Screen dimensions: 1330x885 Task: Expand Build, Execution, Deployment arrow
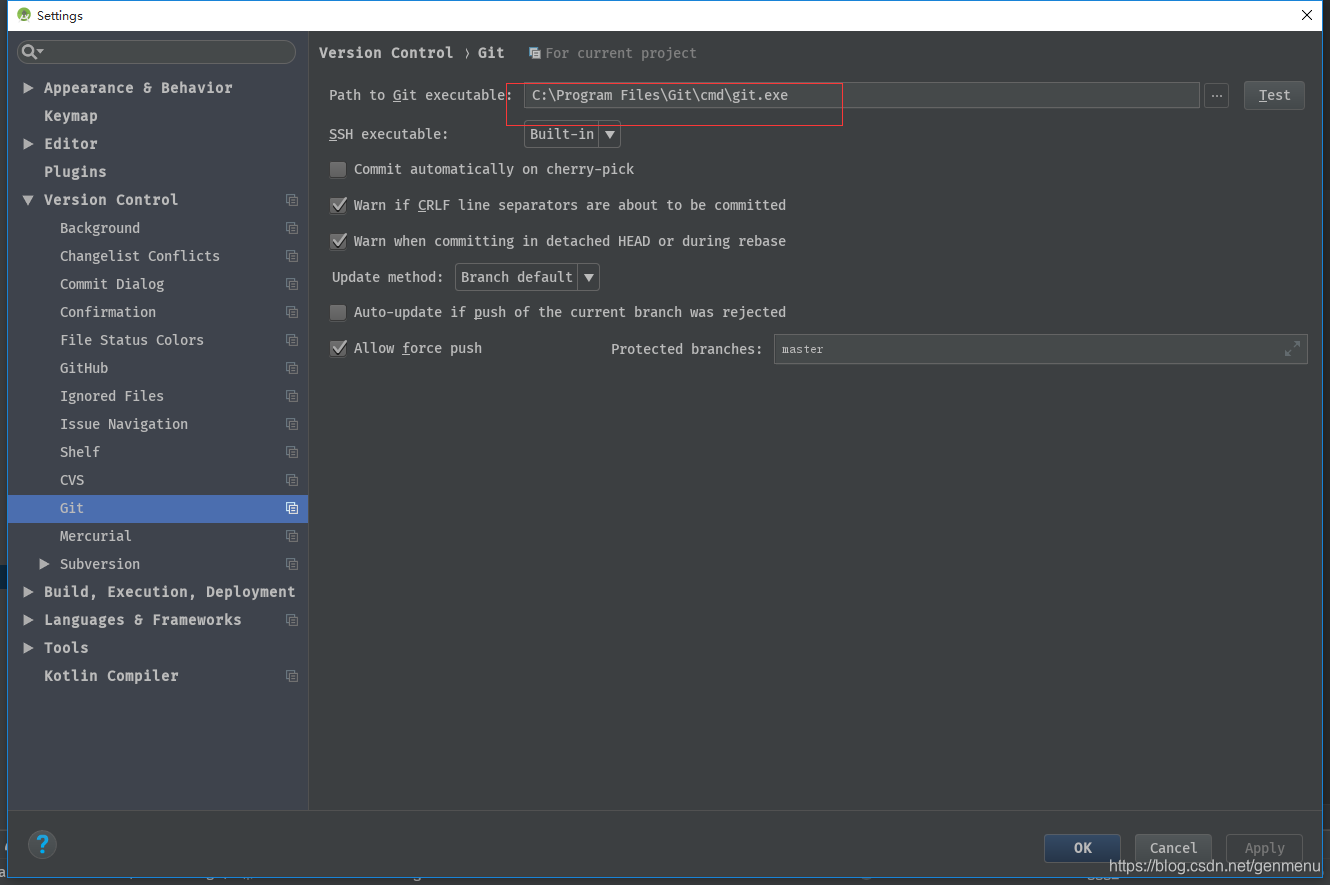coord(28,592)
